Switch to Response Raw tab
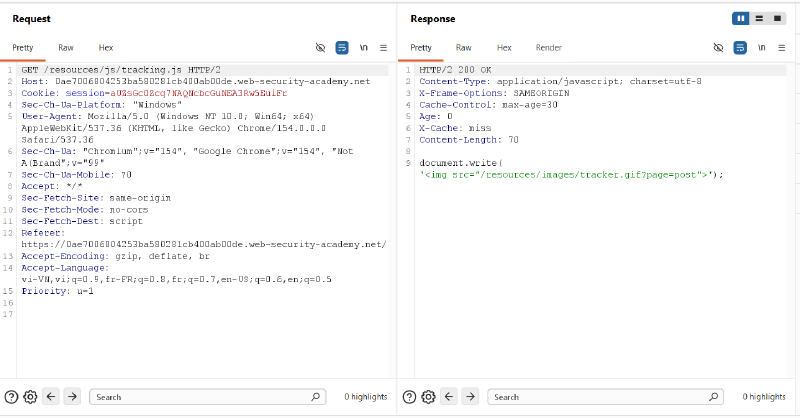 [464, 47]
